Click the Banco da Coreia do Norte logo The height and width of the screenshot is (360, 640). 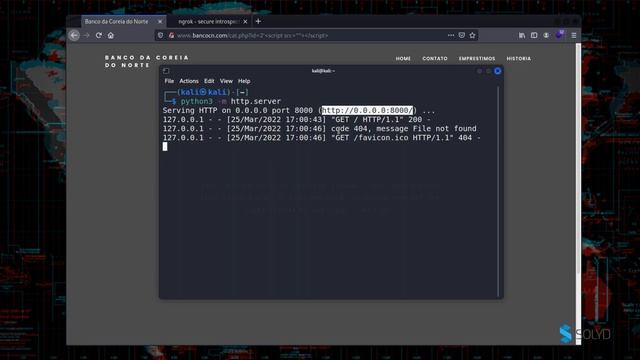(147, 62)
